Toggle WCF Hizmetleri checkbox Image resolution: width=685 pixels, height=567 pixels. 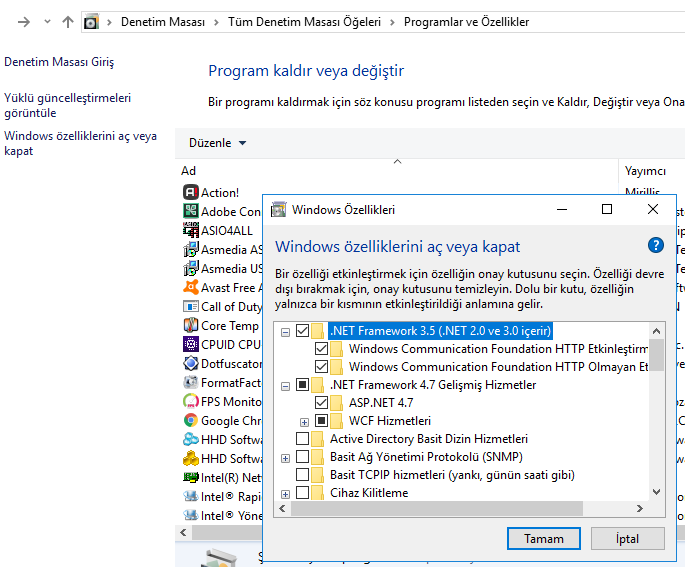322,420
